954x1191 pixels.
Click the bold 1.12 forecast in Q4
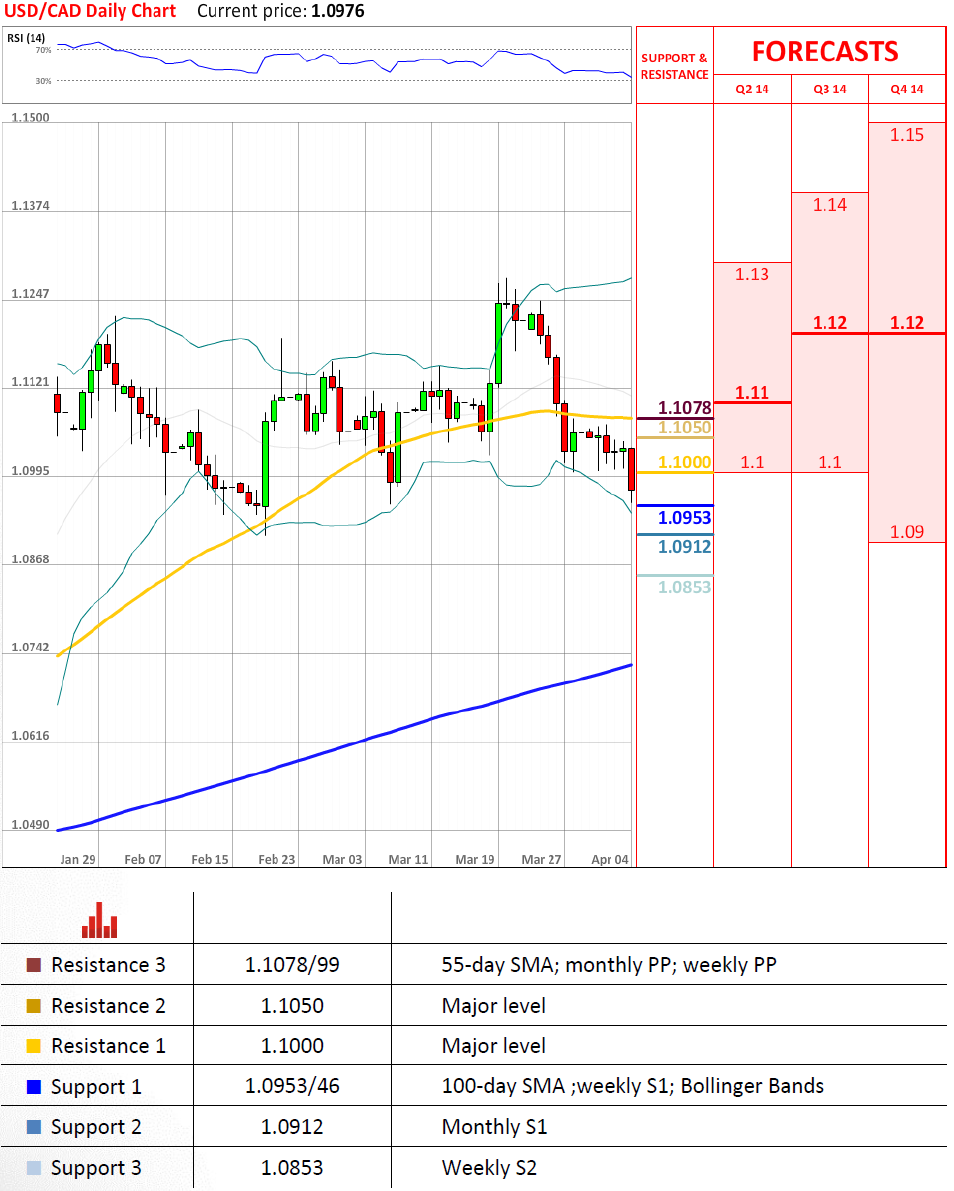click(x=907, y=323)
